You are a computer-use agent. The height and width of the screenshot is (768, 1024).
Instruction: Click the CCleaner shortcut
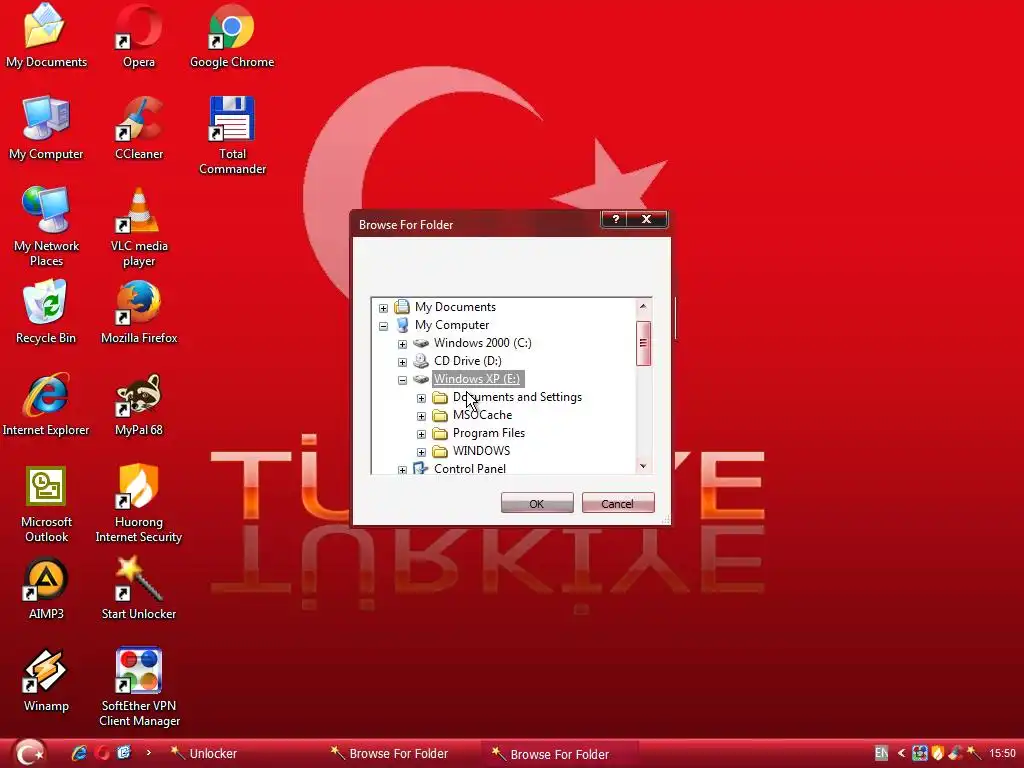tap(138, 128)
